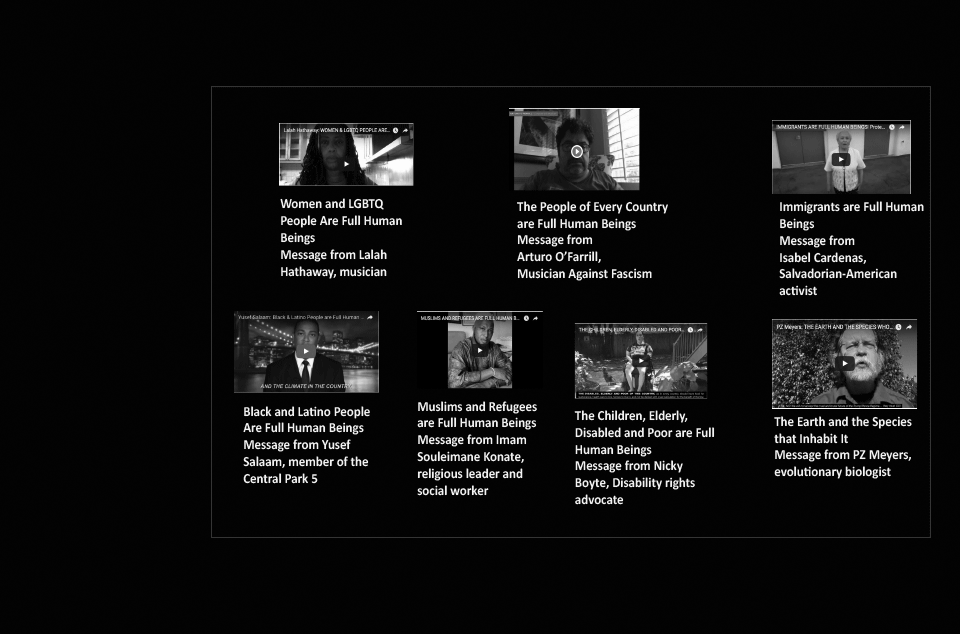Click Share icon on Yusef Salaam video
The image size is (960, 634).
370,317
